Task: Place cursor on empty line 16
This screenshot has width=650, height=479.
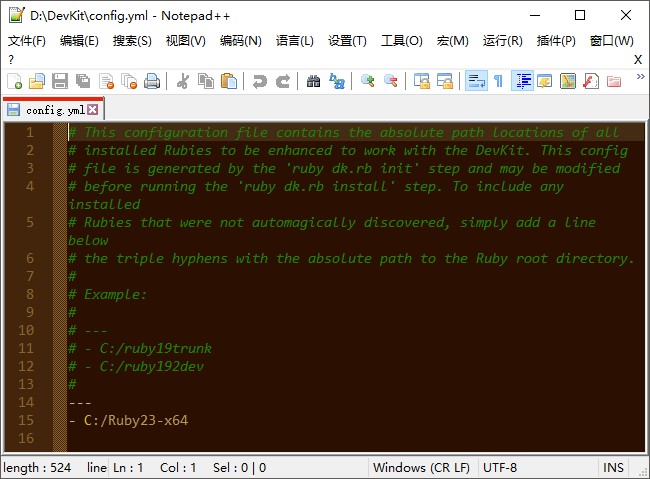Action: 356,438
